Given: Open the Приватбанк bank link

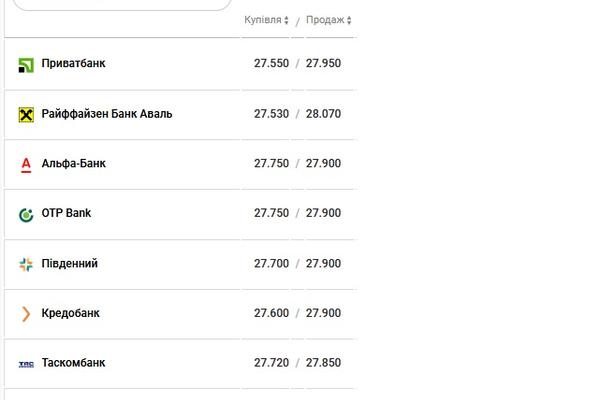Looking at the screenshot, I should pos(73,63).
